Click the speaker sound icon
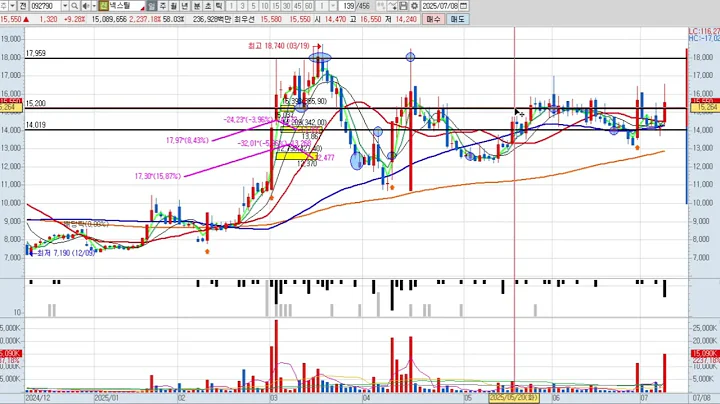Viewport: 720px width, 404px height. pos(86,6)
